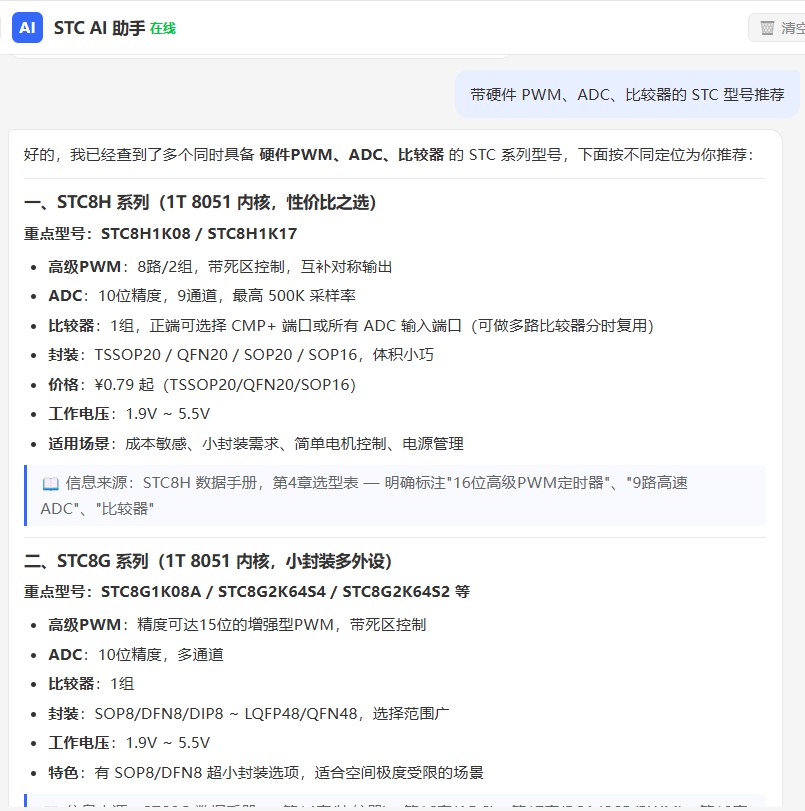Click model text STC8H1K08 / STC8H1K17
This screenshot has height=811, width=805.
coord(199,234)
